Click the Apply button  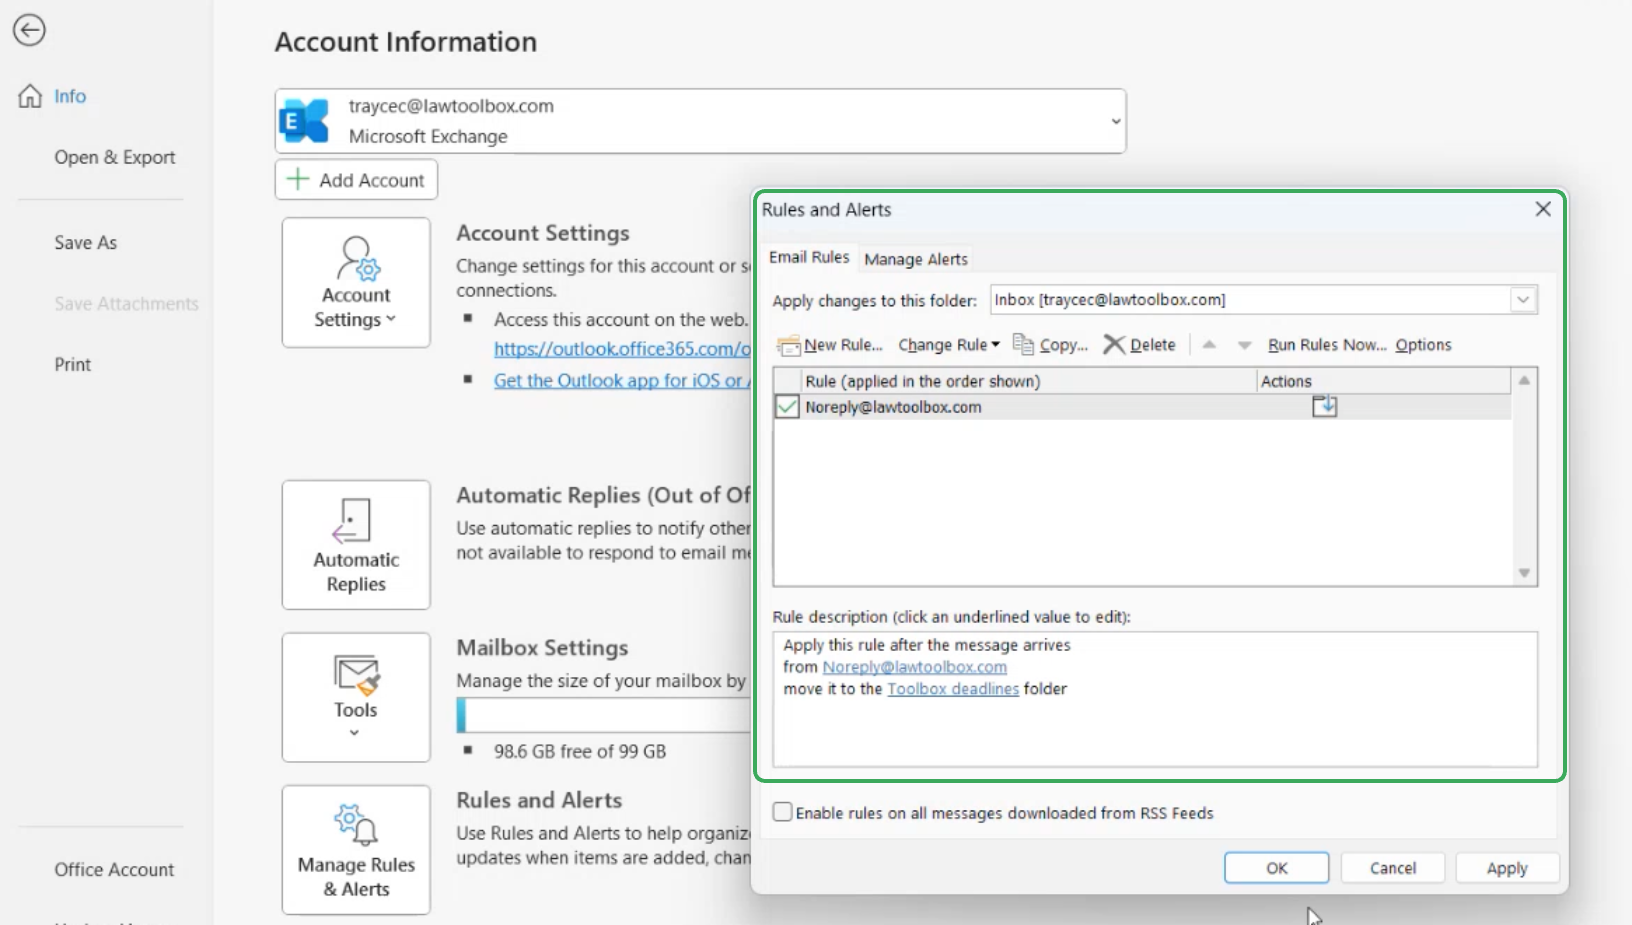click(1507, 868)
